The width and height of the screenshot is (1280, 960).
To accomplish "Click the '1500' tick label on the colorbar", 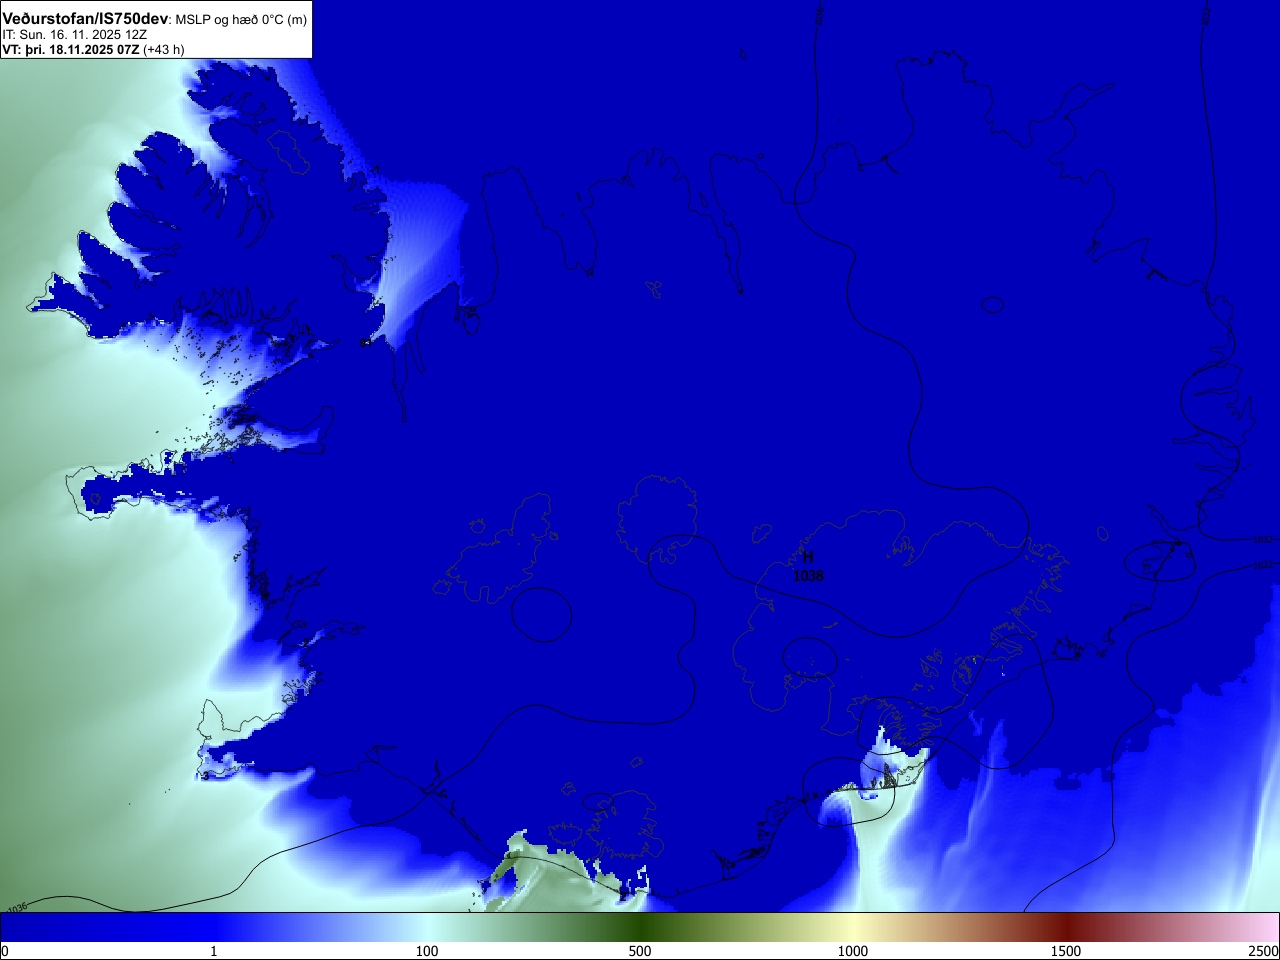I will [1066, 951].
